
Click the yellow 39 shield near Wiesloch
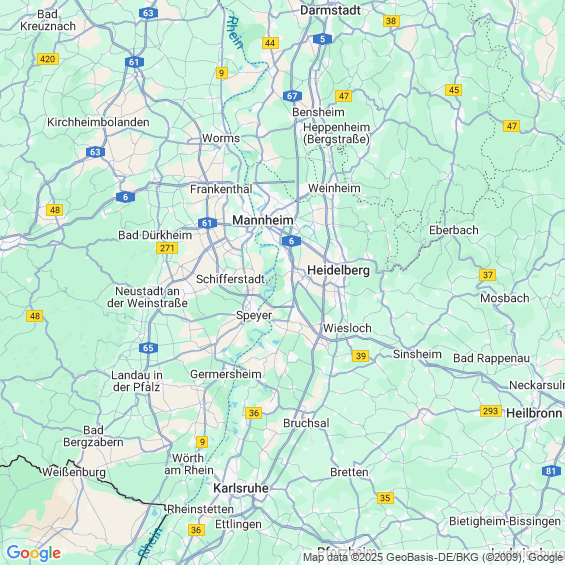(x=361, y=356)
